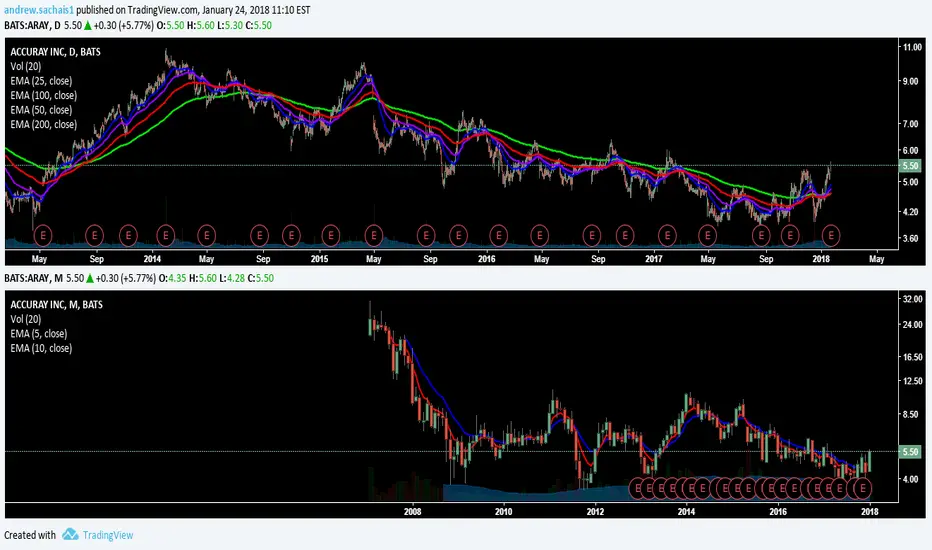Select daily chart earnings marker above Sep 2013
The image size is (932, 550).
coord(95,235)
